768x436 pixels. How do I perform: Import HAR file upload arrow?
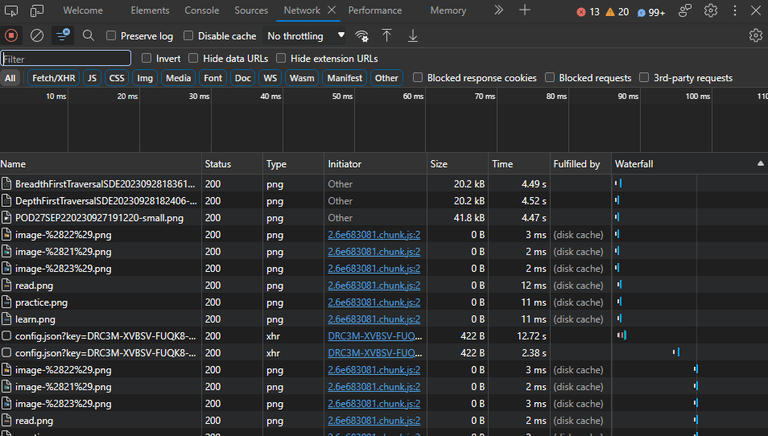386,35
